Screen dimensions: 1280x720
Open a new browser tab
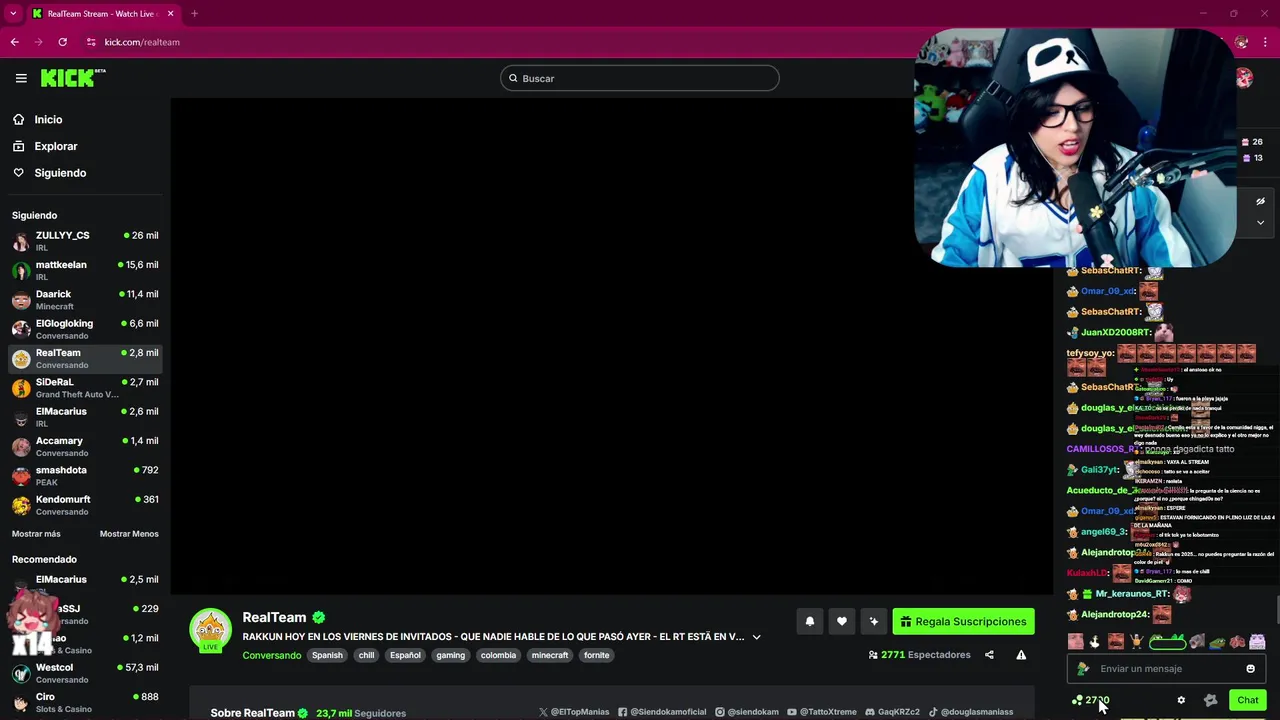(194, 14)
